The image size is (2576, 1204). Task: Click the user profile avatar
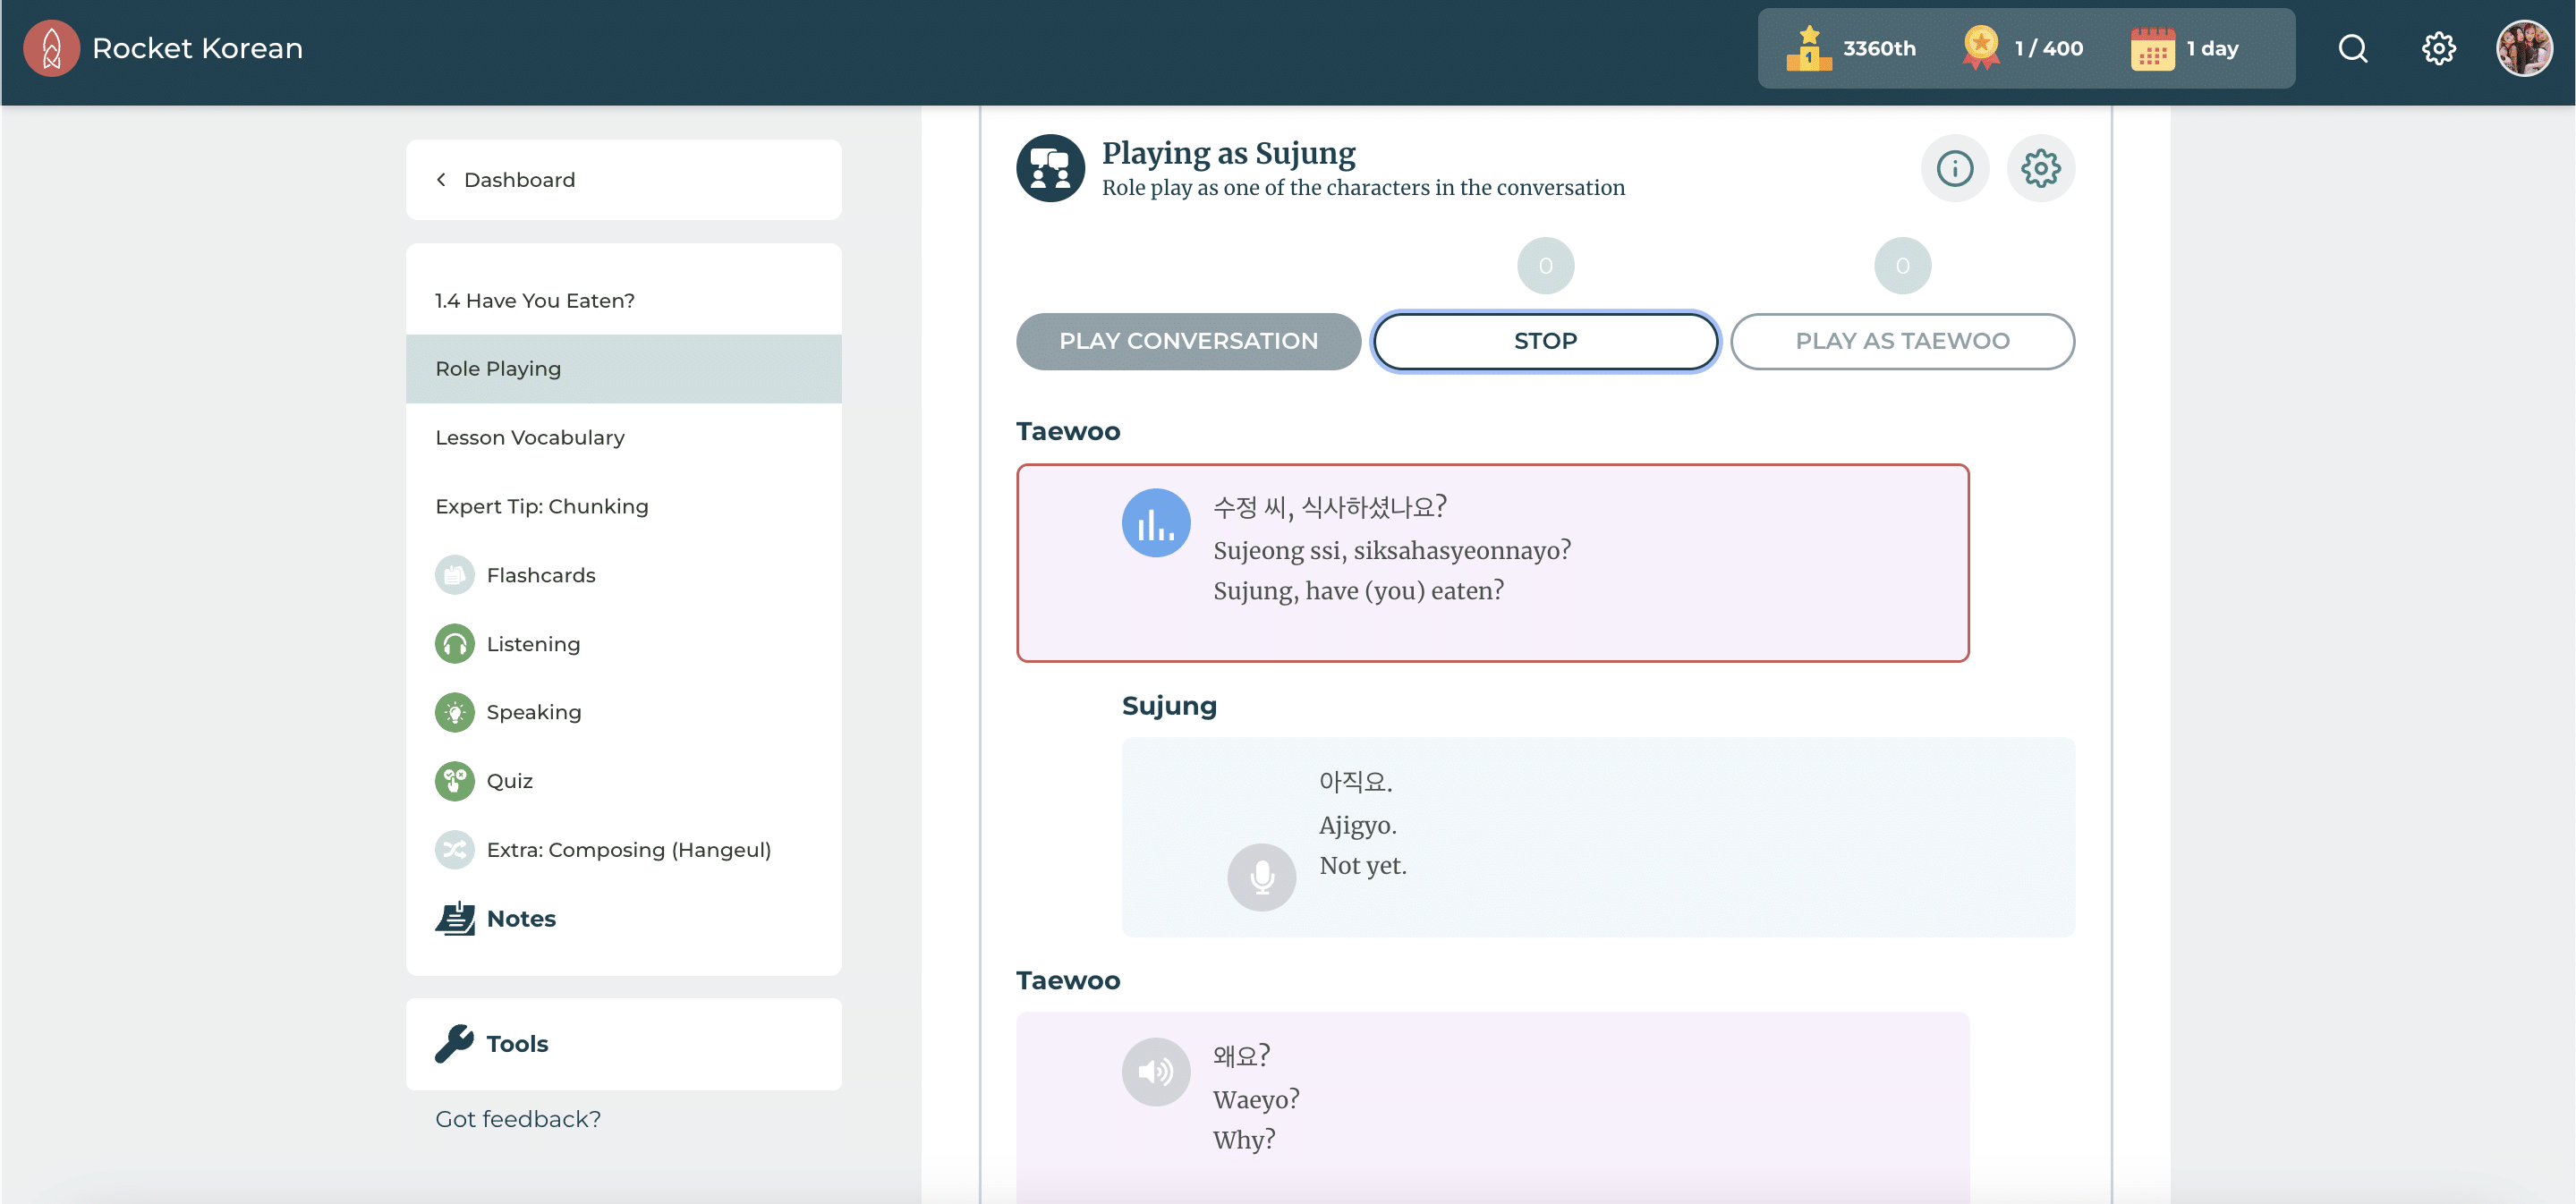pyautogui.click(x=2523, y=48)
